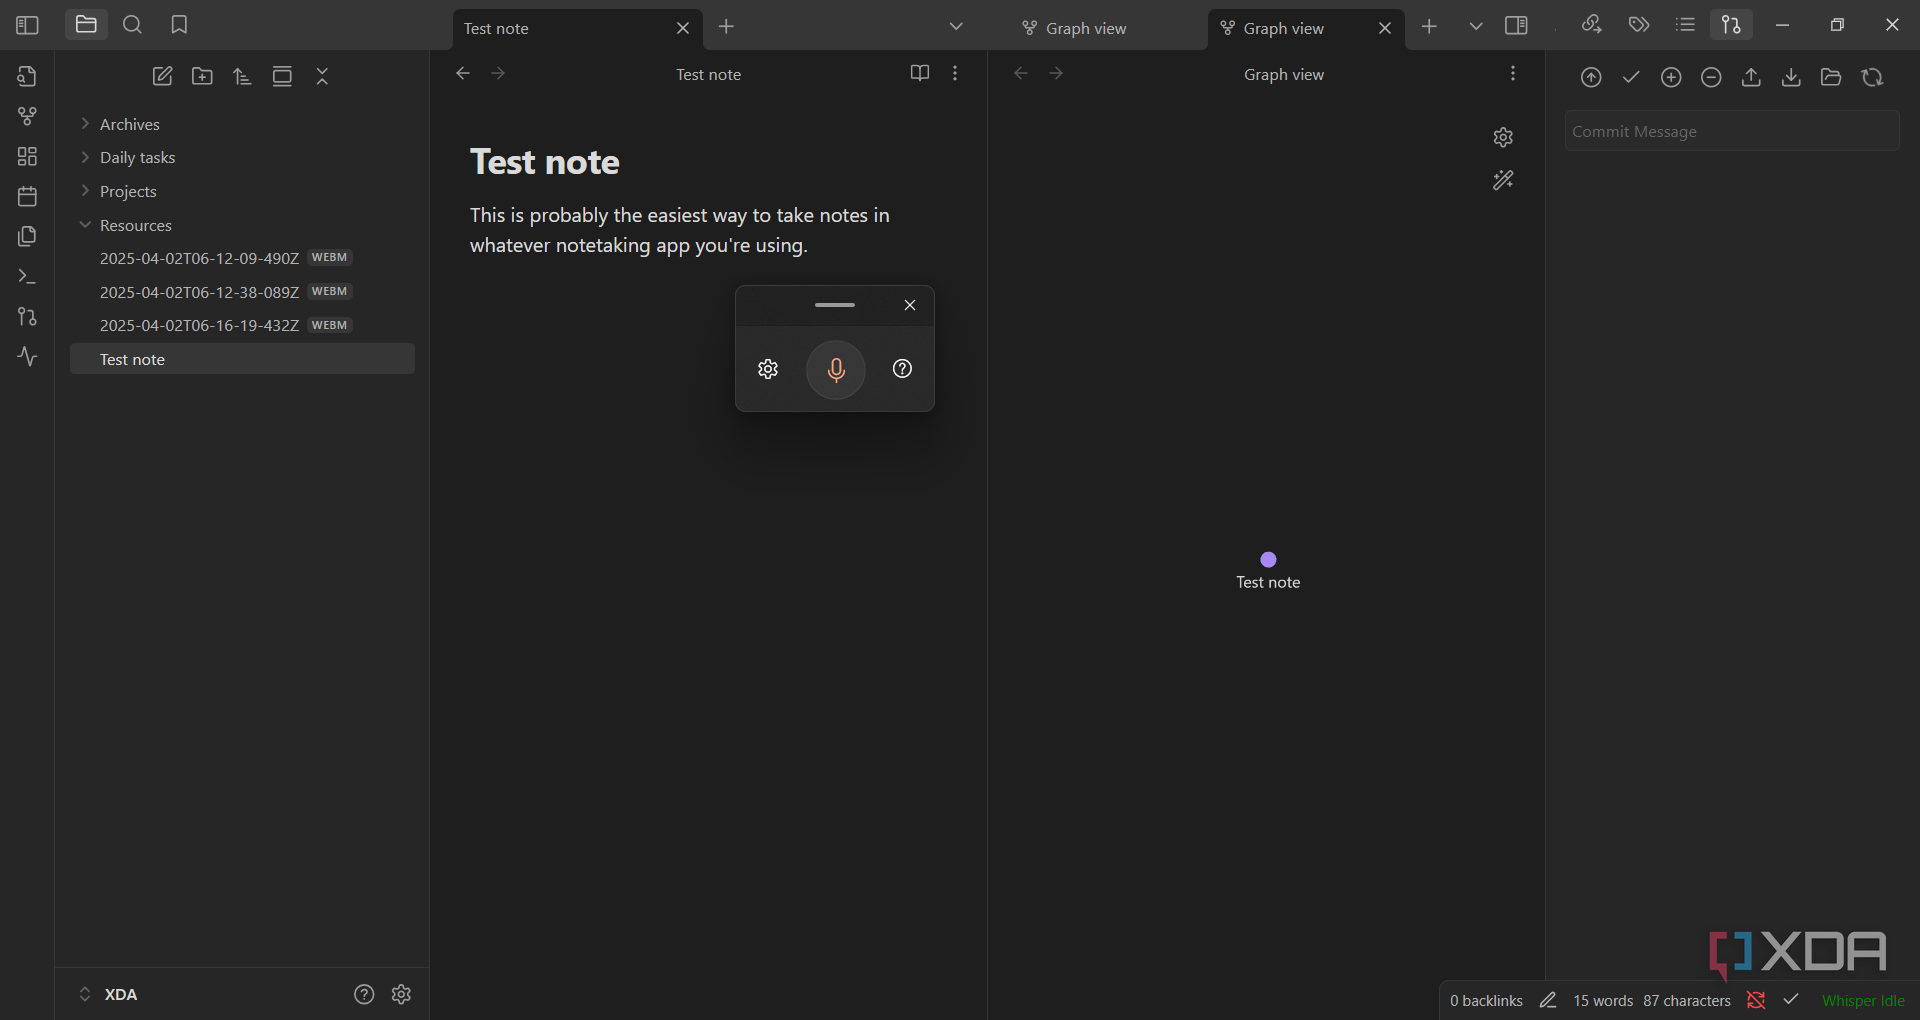
Task: Open graph view from ribbon
Action: coord(27,116)
